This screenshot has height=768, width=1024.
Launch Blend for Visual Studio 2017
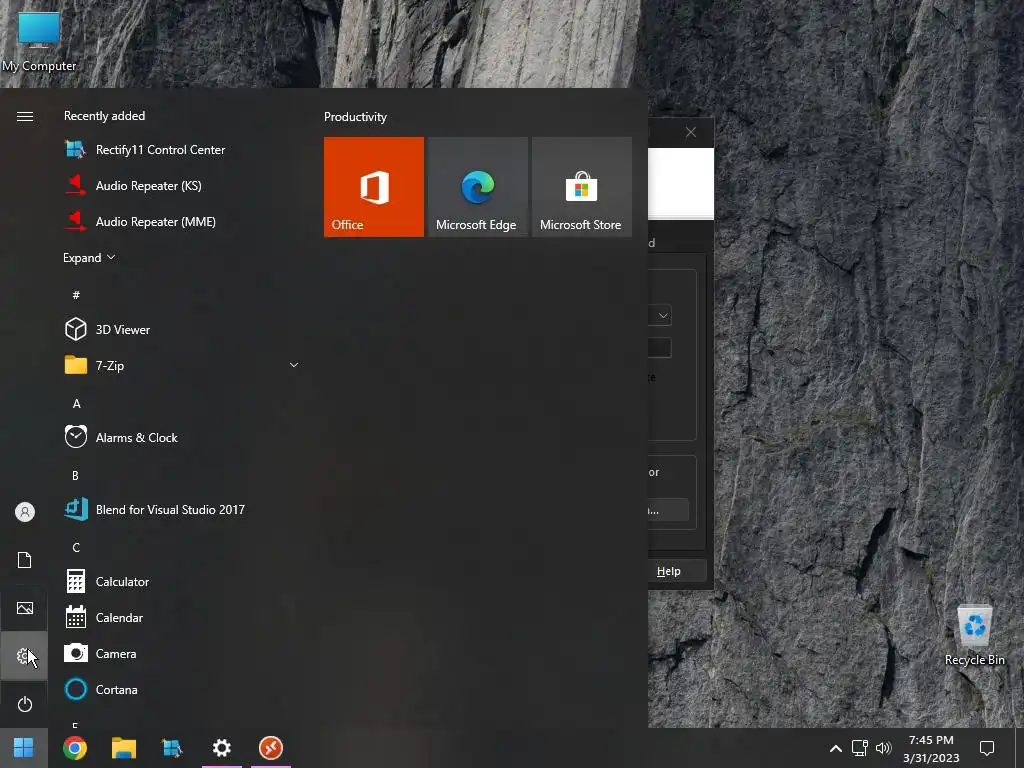coord(182,509)
